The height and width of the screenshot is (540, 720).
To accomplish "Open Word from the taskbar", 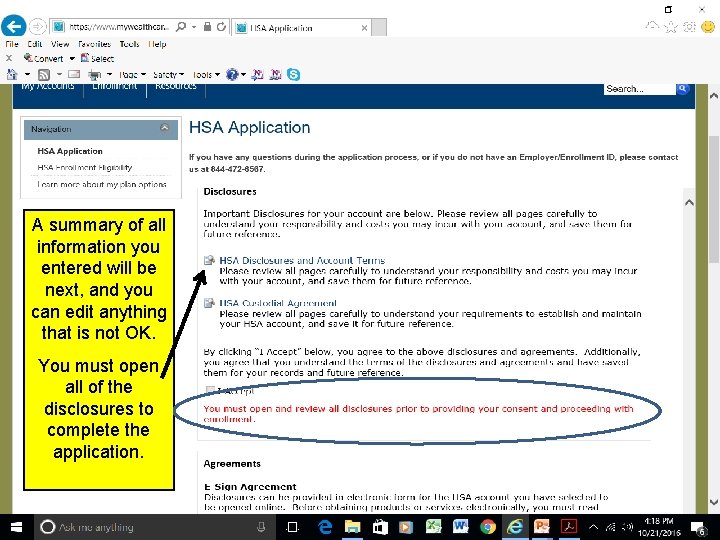I will [x=461, y=526].
